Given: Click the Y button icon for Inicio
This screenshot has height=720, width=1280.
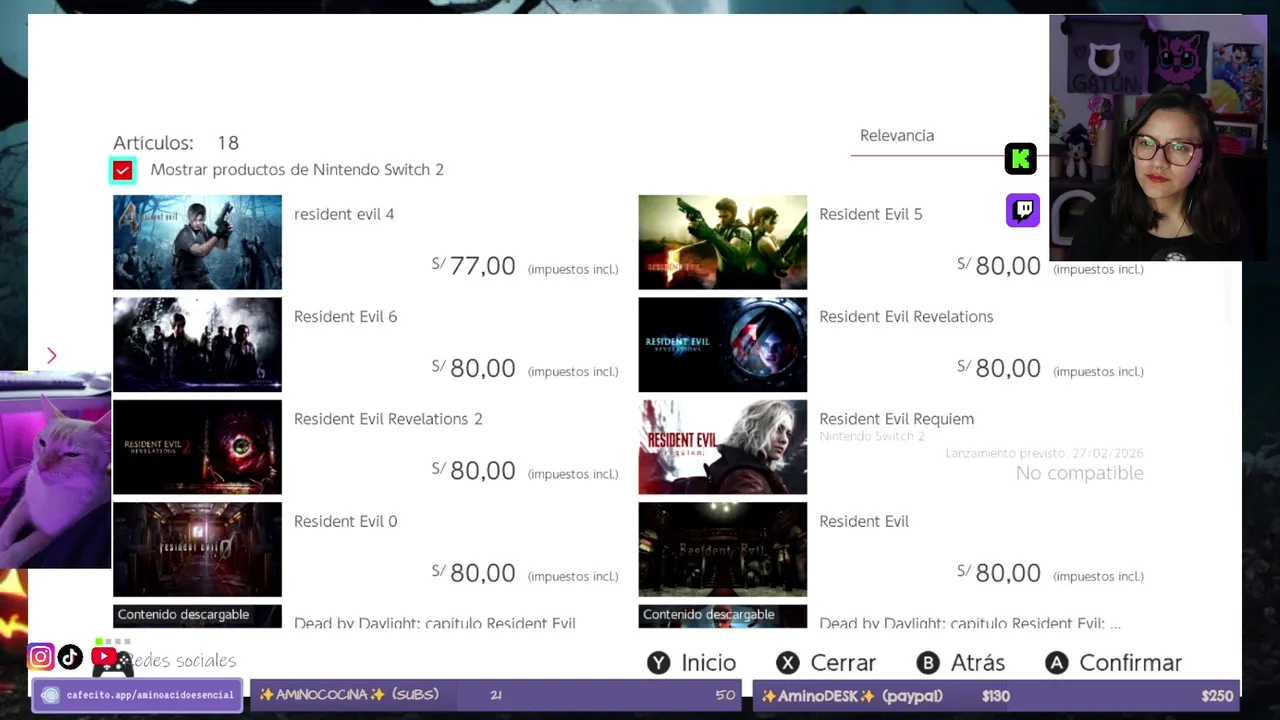Looking at the screenshot, I should pyautogui.click(x=658, y=663).
